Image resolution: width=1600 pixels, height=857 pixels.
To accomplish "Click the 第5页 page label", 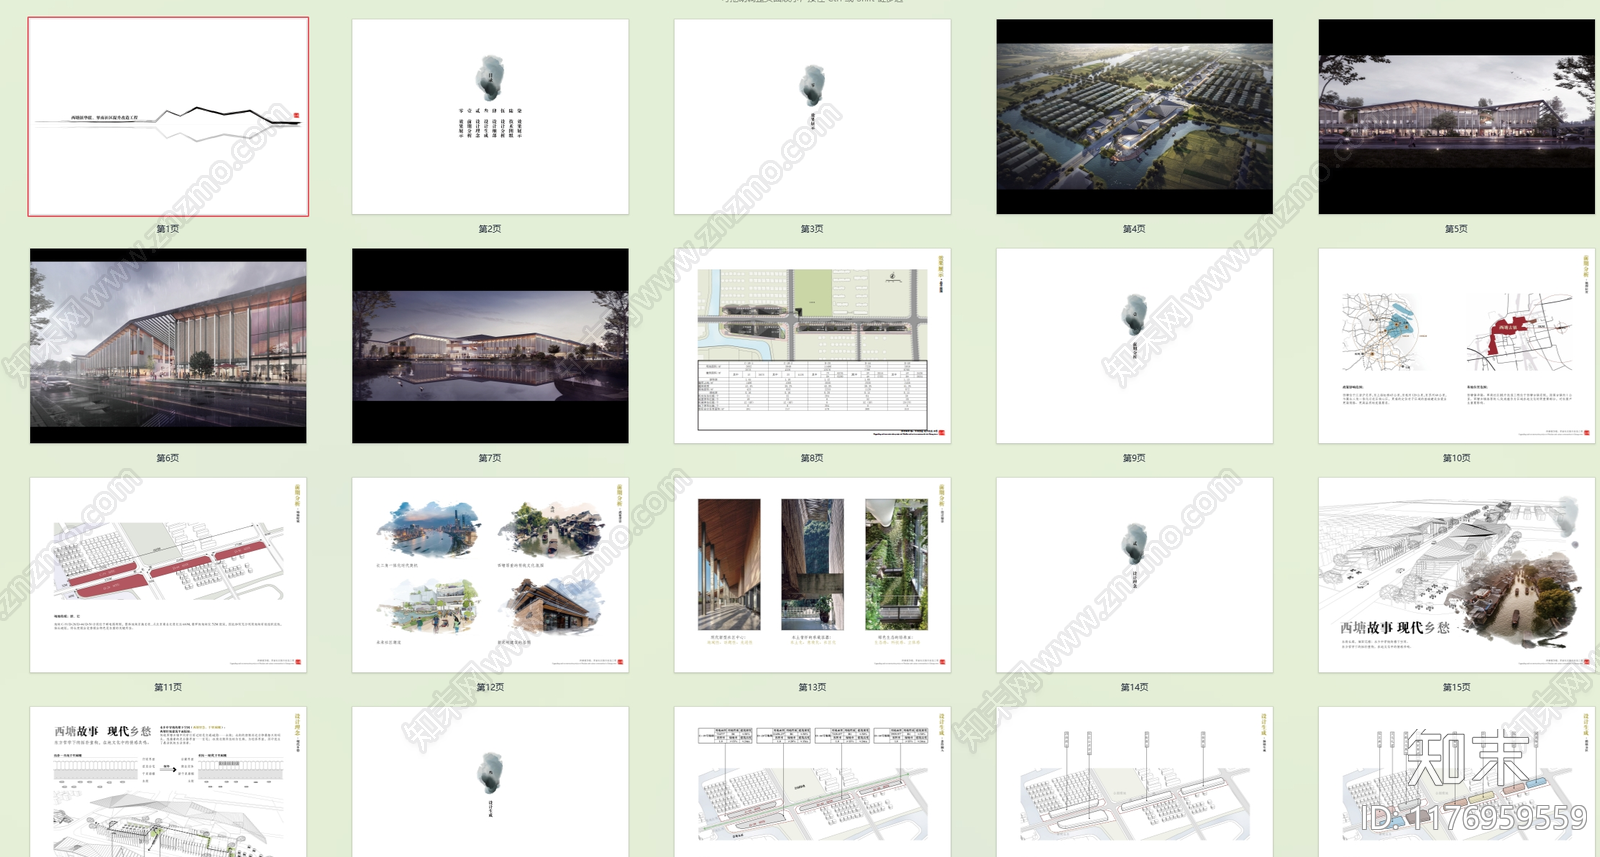I will [1456, 229].
